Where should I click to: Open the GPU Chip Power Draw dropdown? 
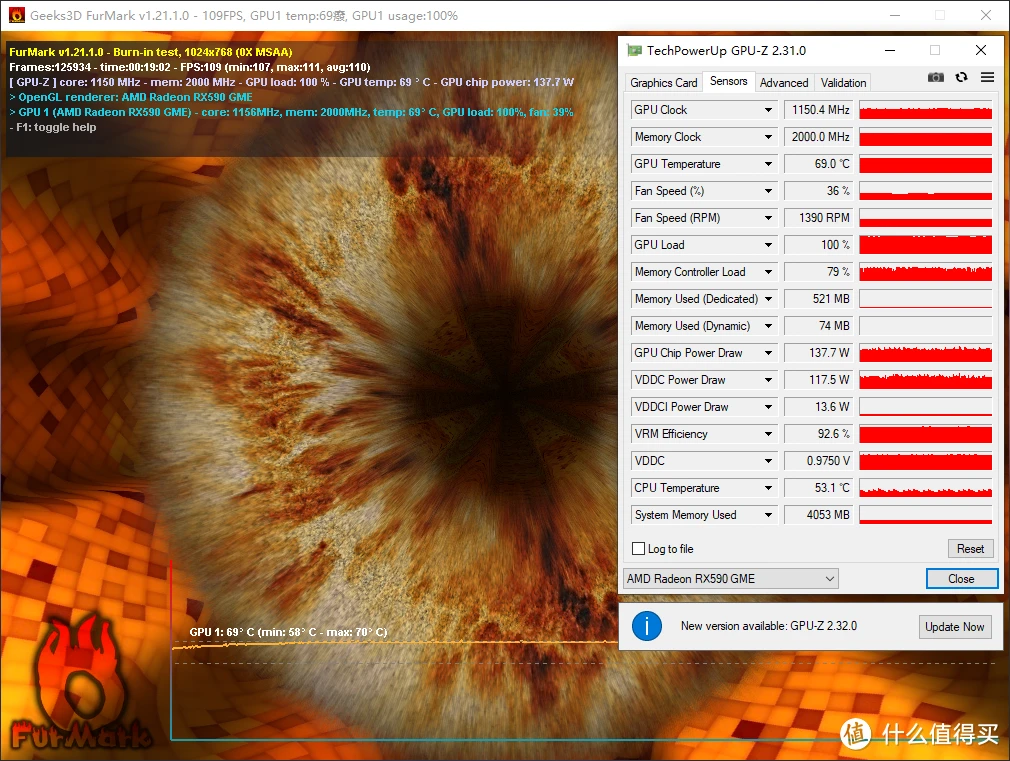(x=768, y=354)
